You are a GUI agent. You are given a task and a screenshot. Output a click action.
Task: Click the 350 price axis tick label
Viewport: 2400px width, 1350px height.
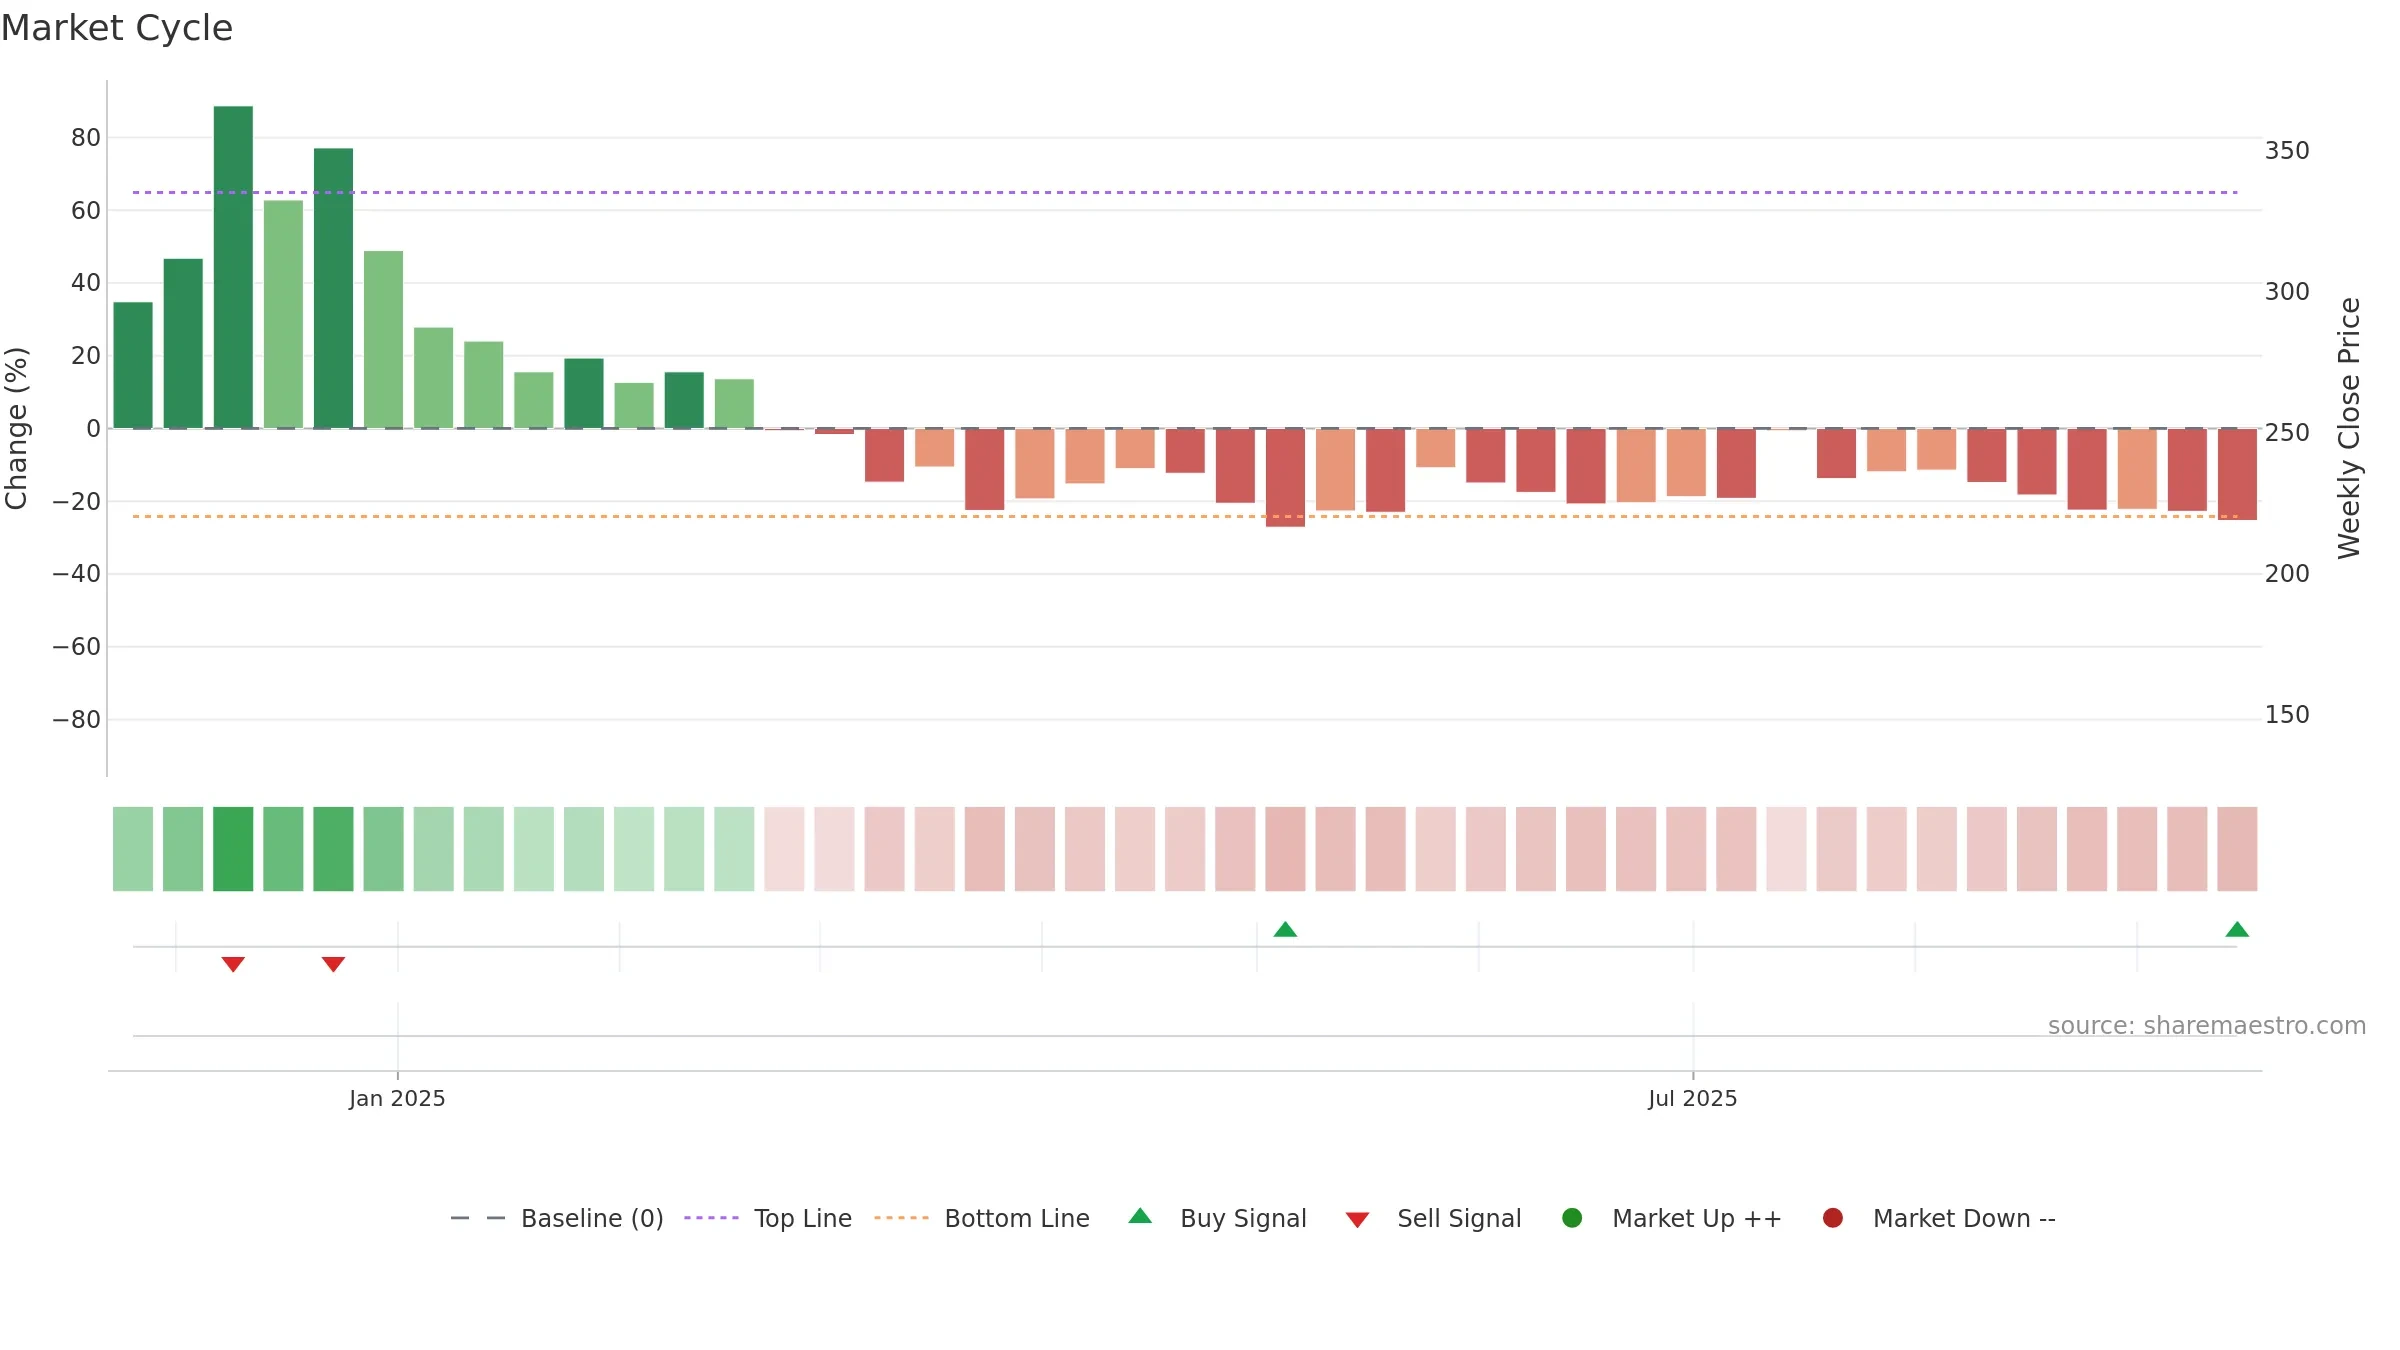pos(2287,151)
